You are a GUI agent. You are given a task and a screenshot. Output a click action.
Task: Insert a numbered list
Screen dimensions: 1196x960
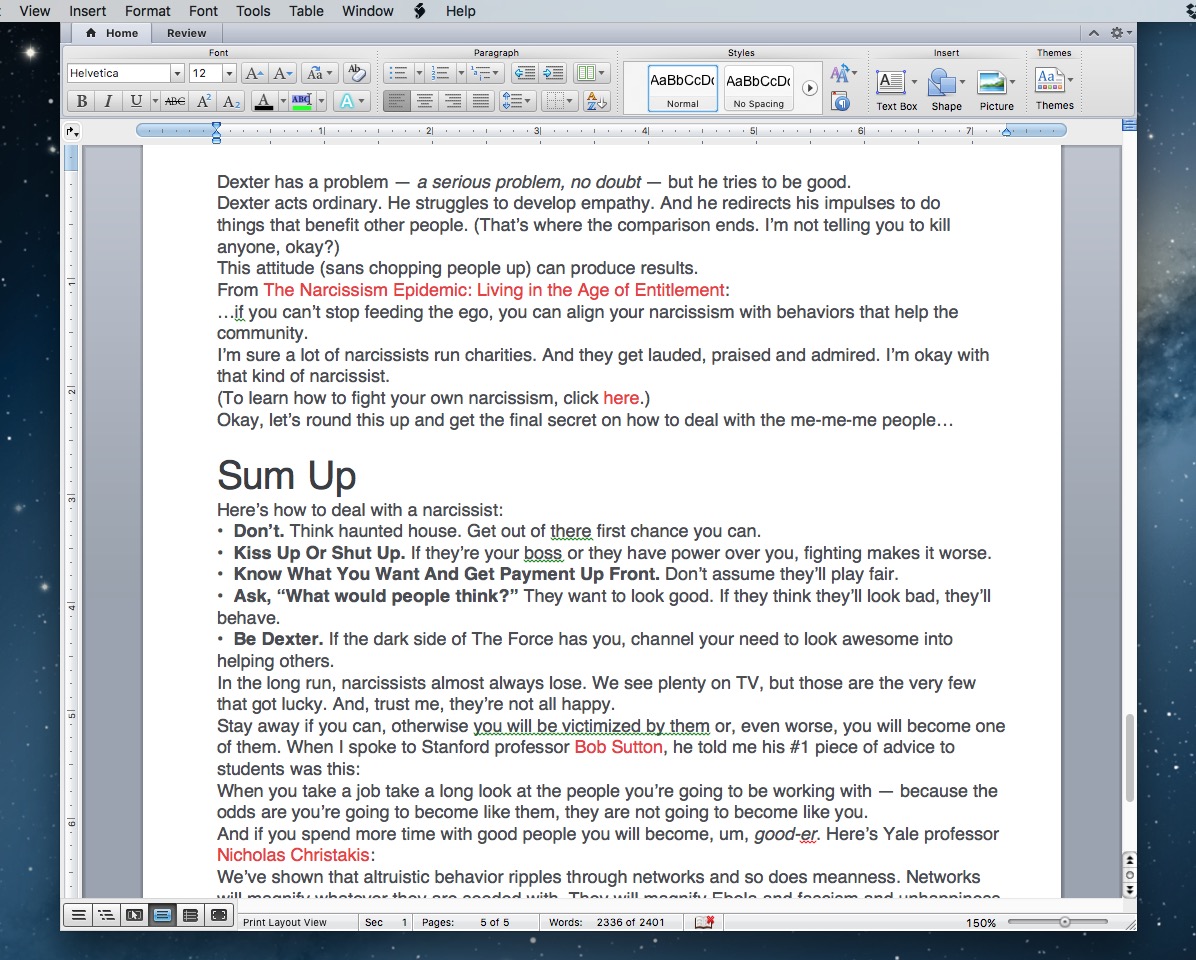(x=440, y=73)
